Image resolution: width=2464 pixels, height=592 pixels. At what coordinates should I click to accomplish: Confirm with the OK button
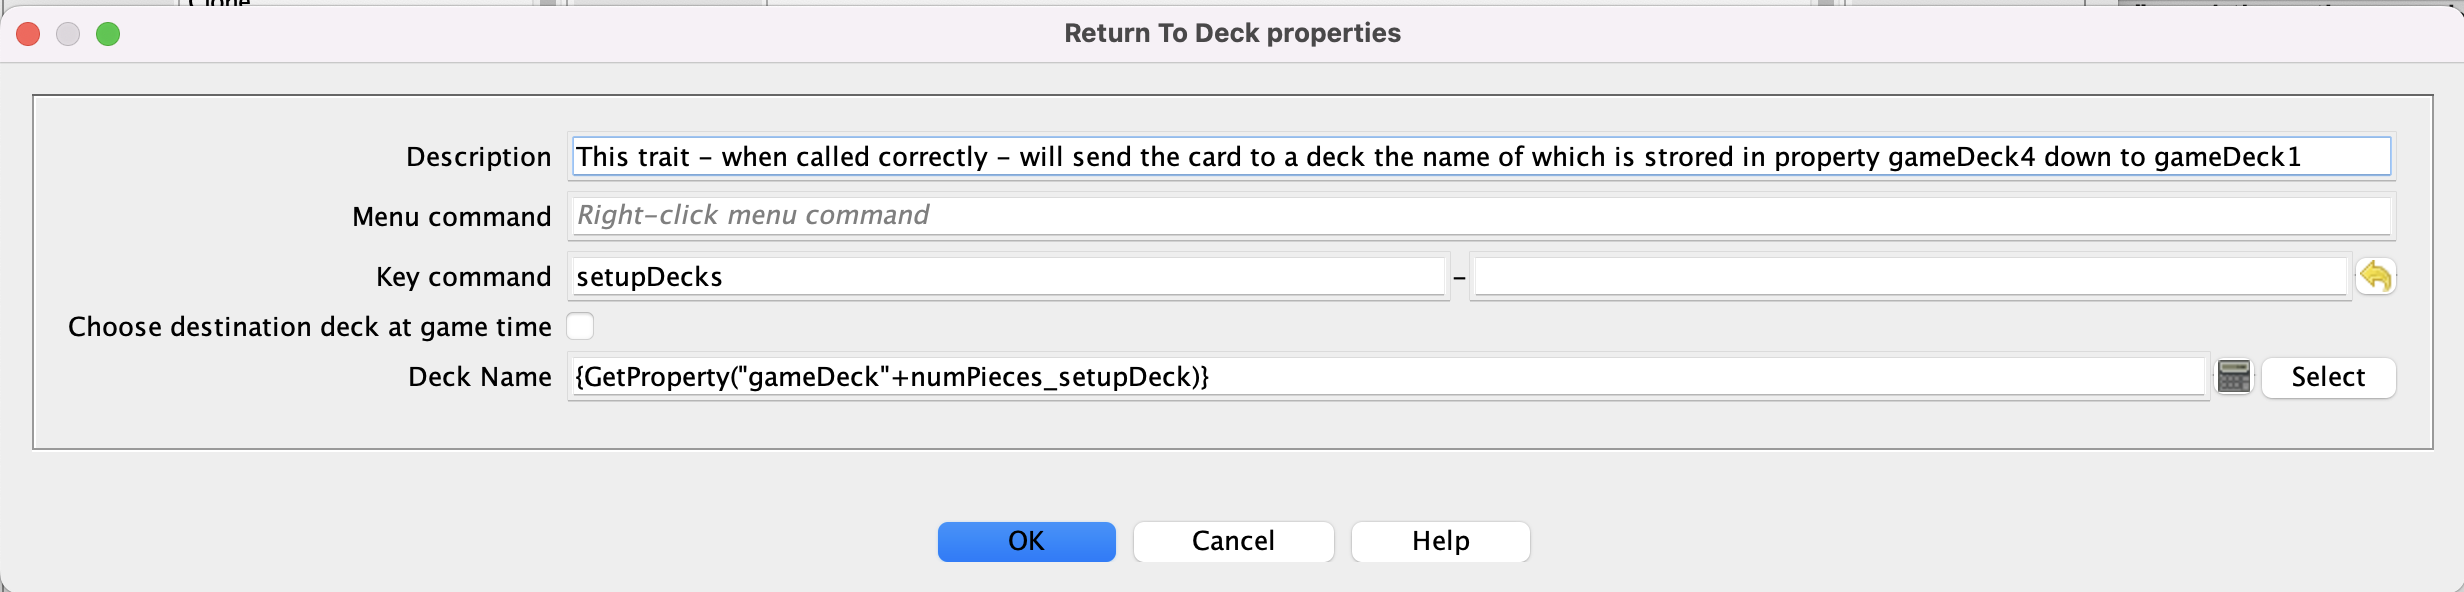point(1026,541)
